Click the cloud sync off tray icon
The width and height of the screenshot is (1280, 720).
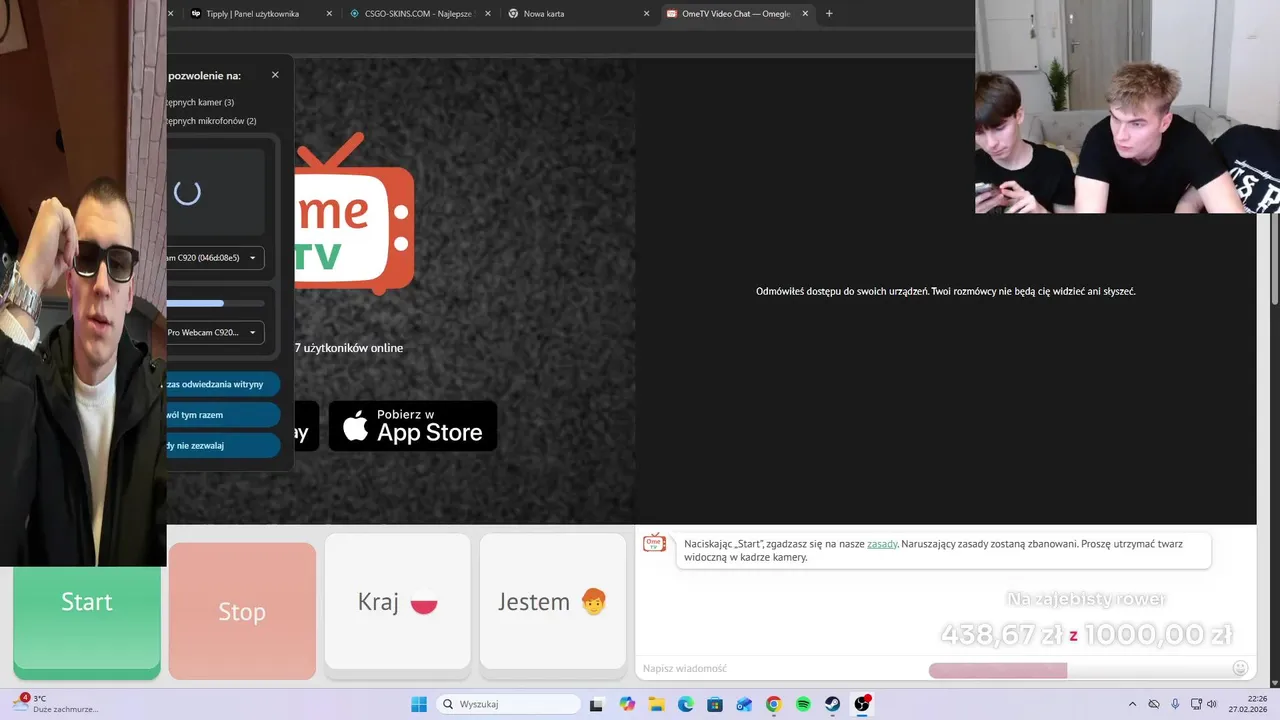pos(1154,704)
